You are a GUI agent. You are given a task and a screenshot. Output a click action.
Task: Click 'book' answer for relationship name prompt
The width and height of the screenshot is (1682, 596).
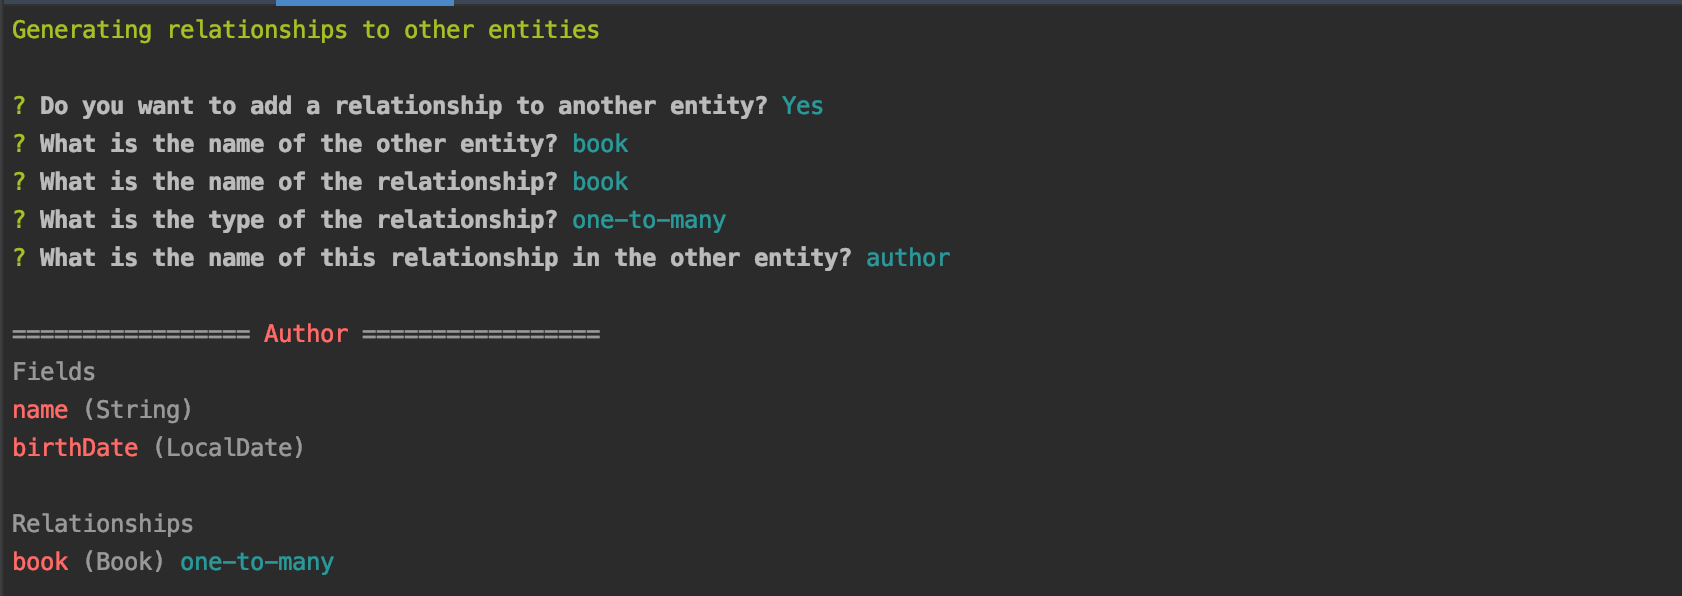coord(600,182)
